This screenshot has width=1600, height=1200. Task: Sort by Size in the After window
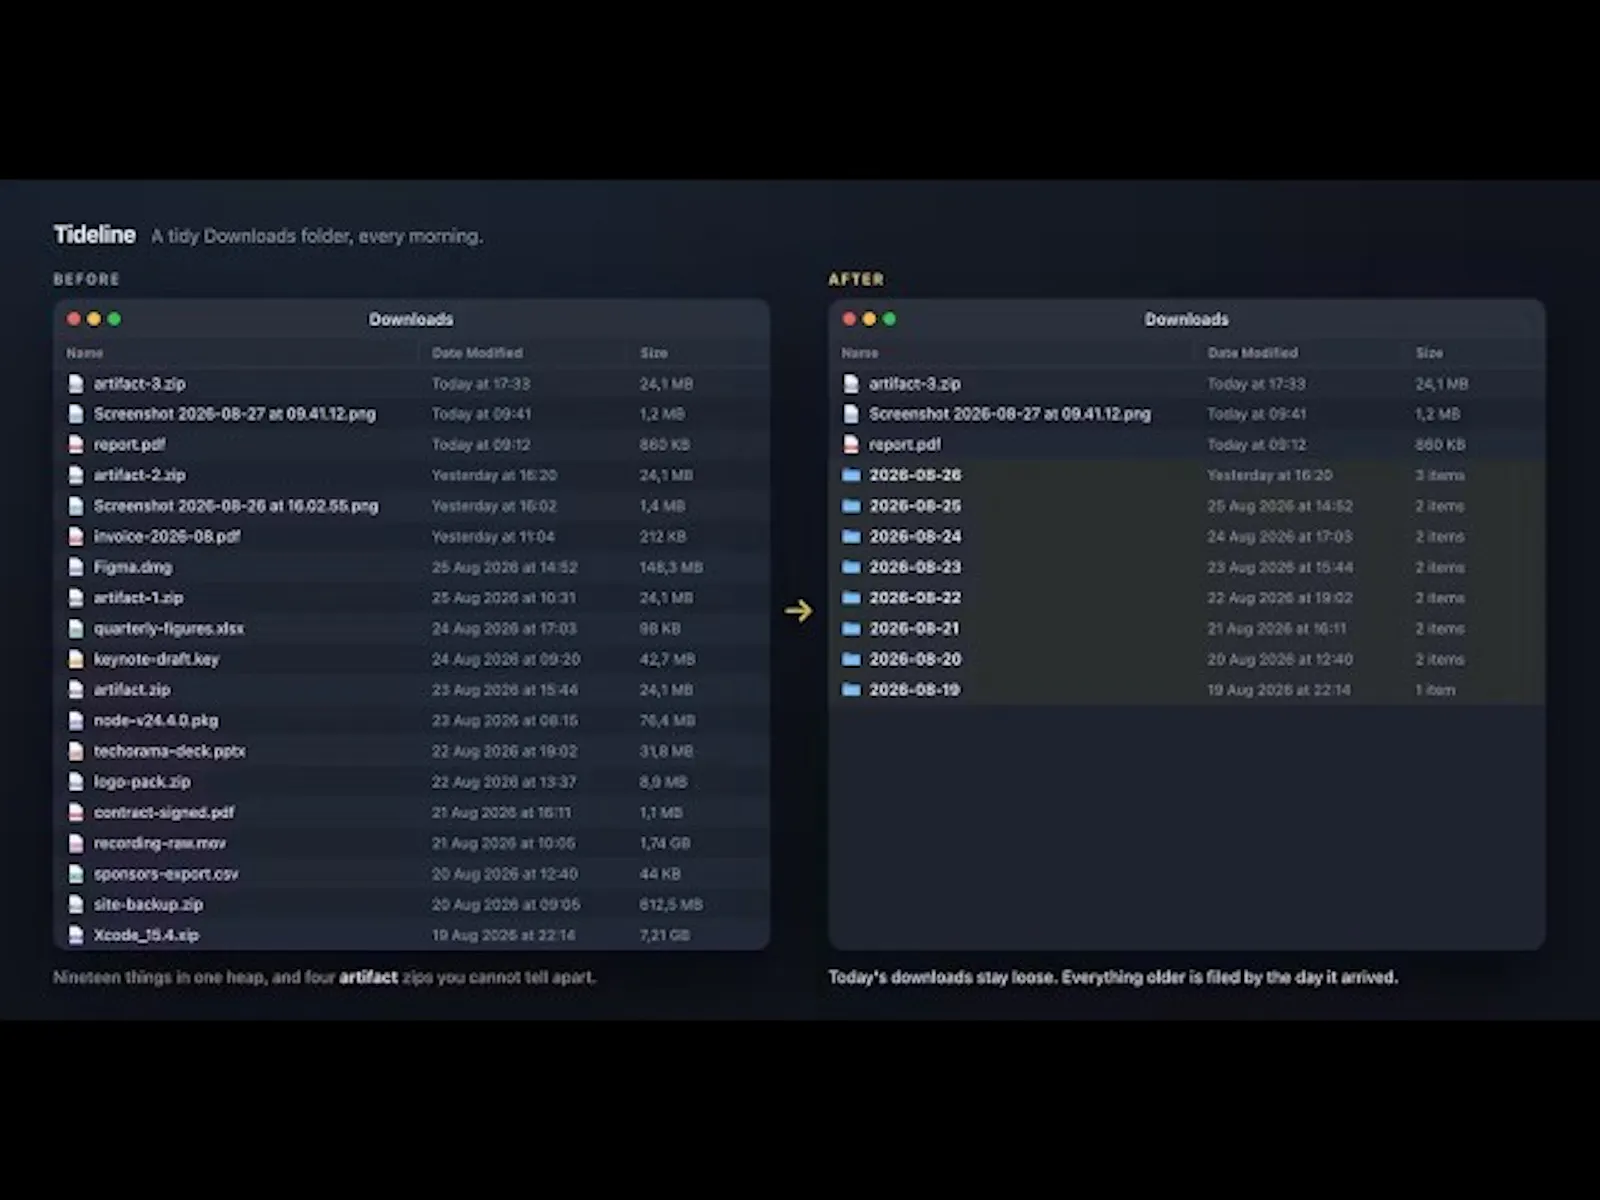click(1429, 353)
